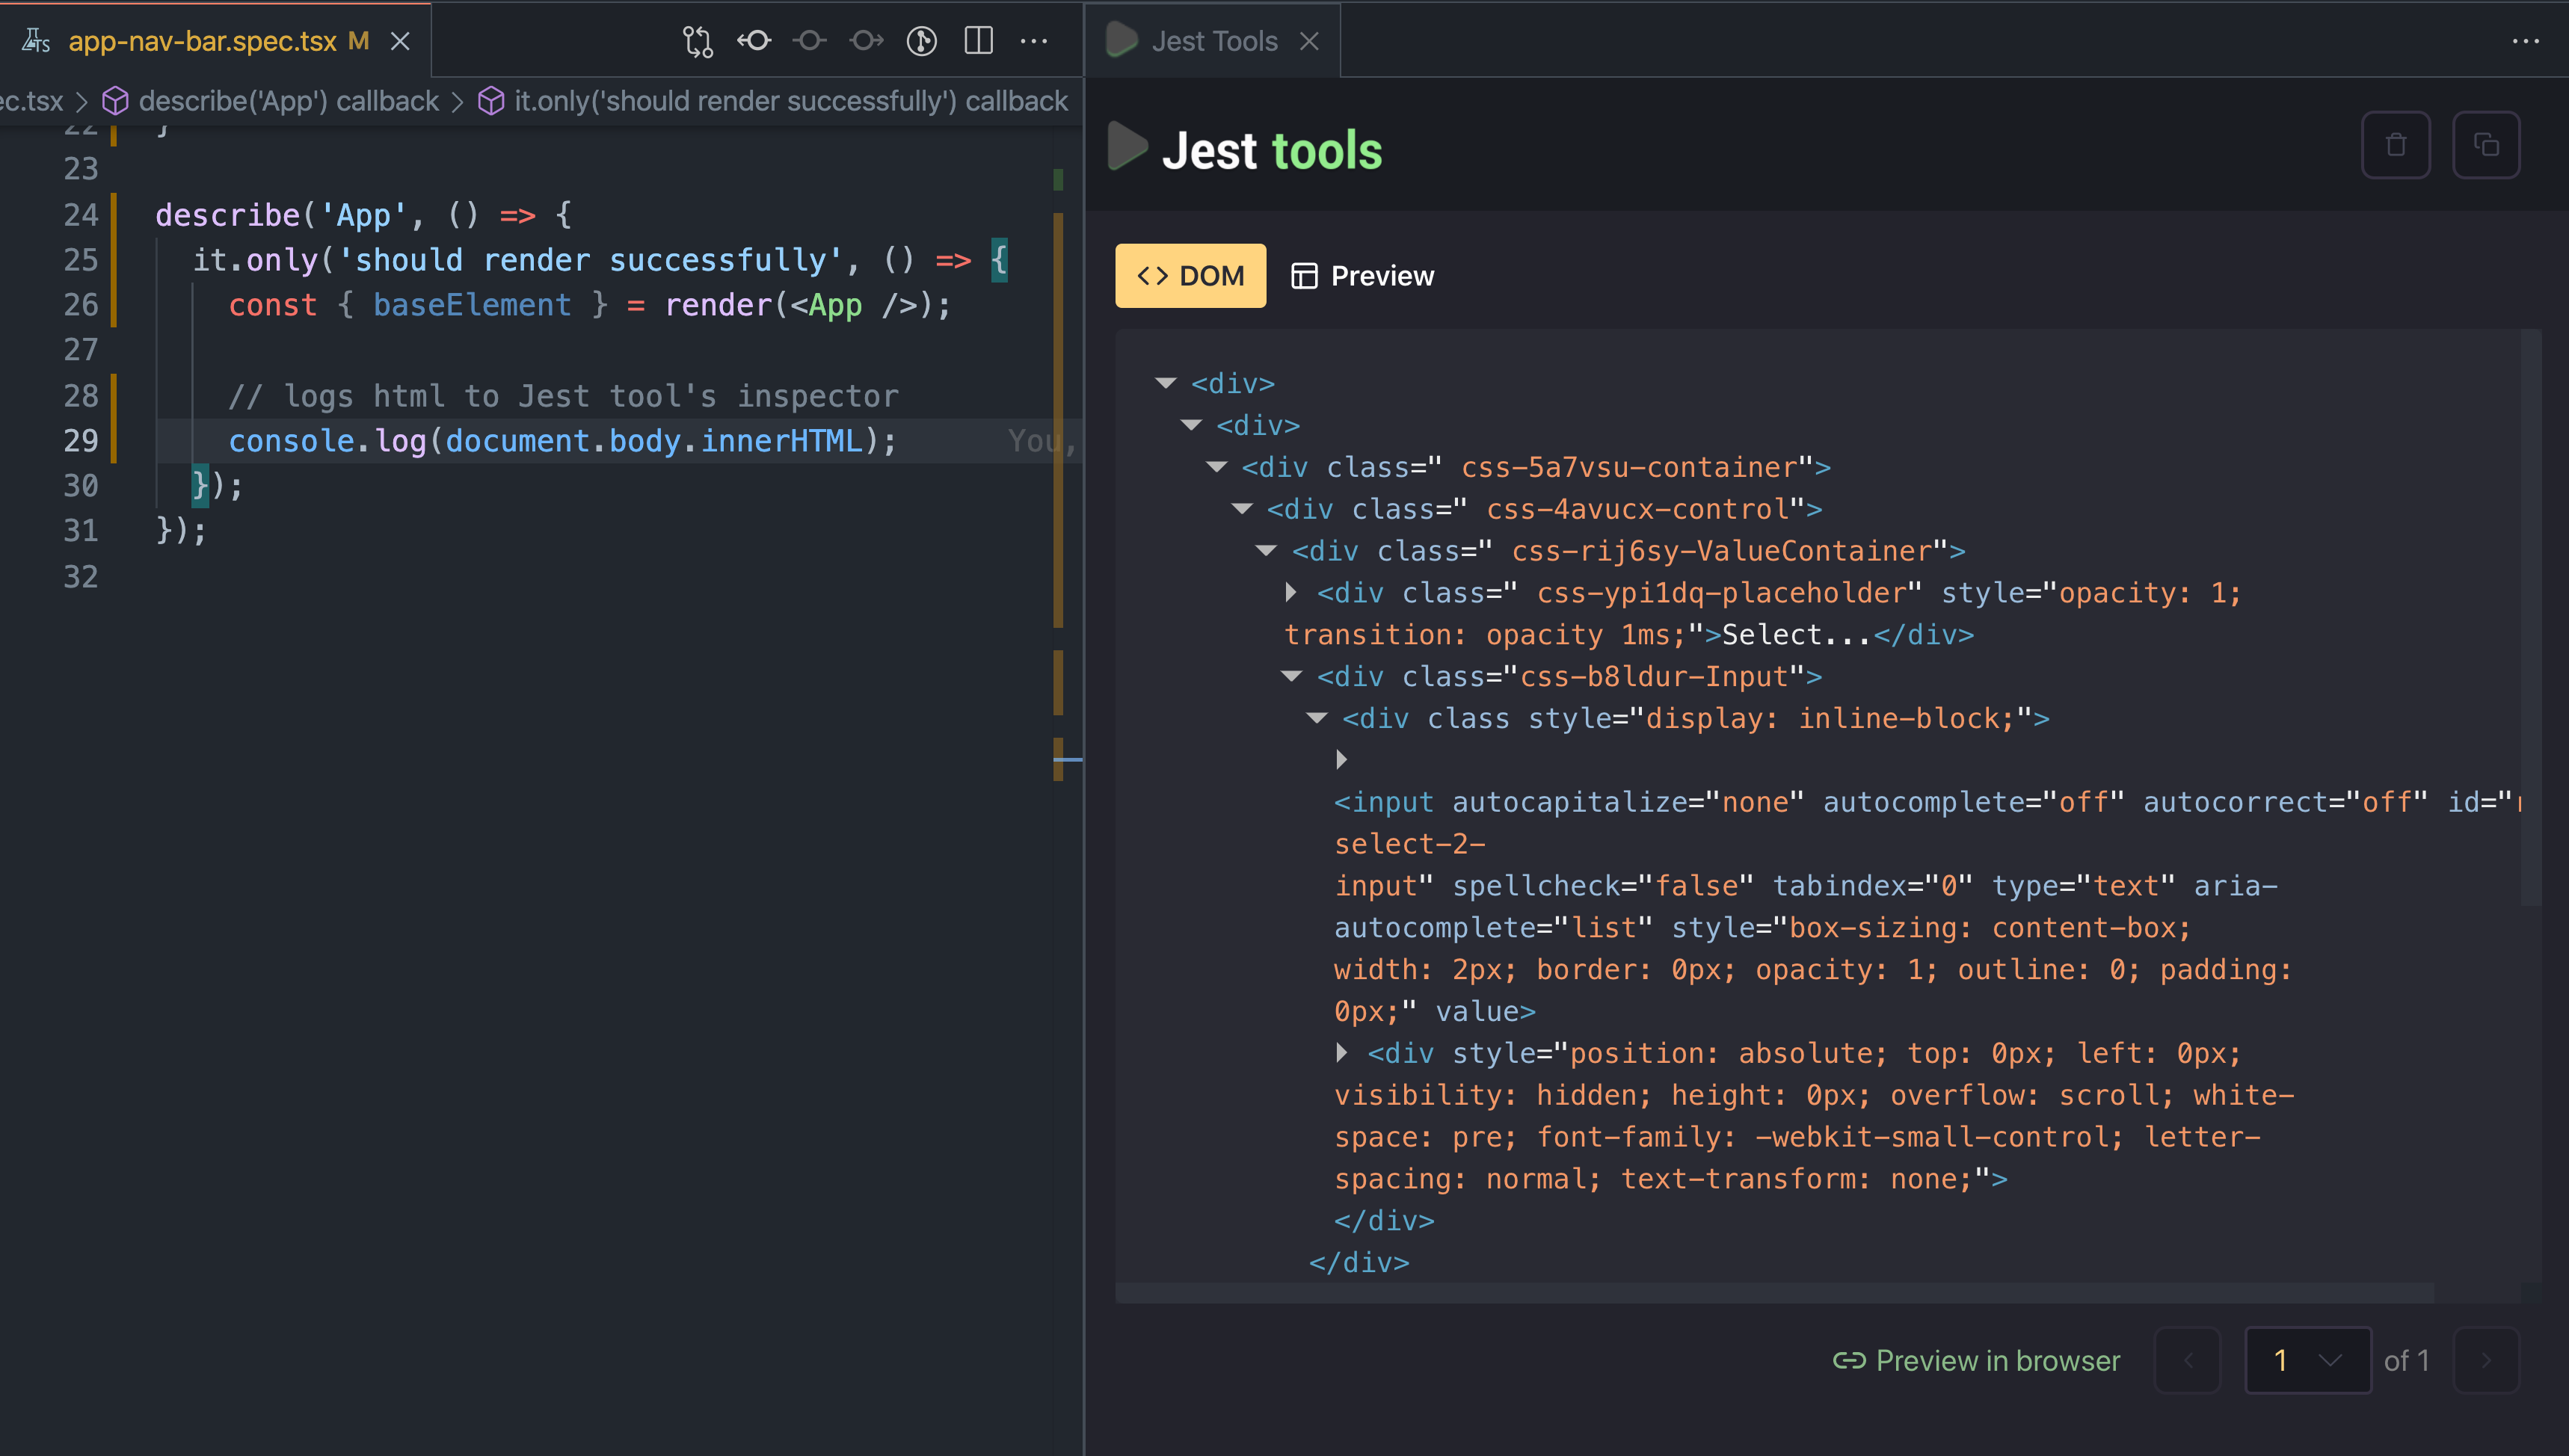Click the beaker icon on the spec.tsx tab
2569x1456 pixels.
tap(36, 40)
